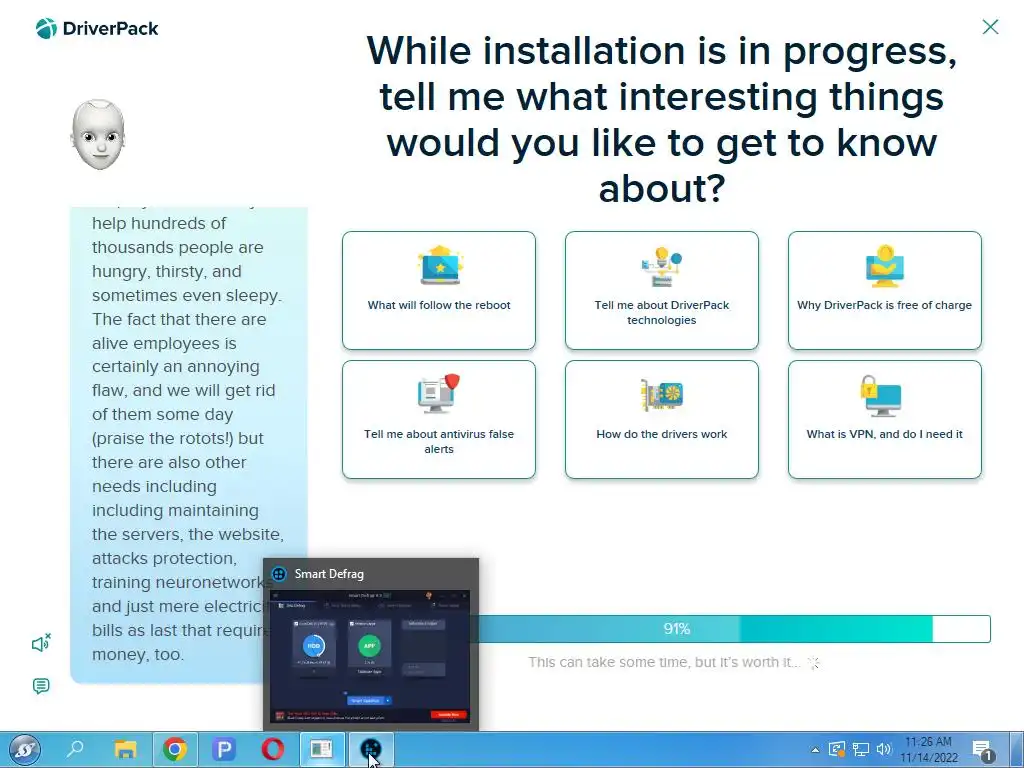Open the taskbar search magnifier
This screenshot has height=768, width=1024.
pos(75,749)
